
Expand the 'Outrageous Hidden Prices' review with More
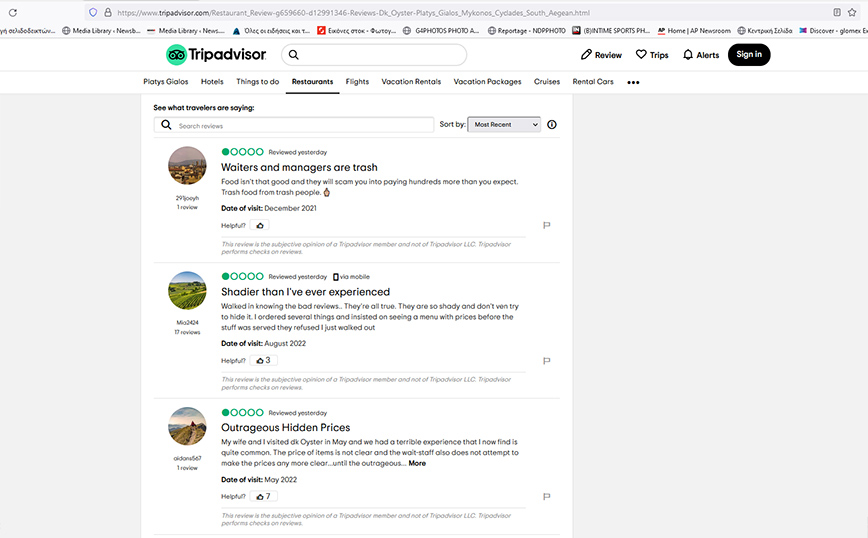click(417, 463)
